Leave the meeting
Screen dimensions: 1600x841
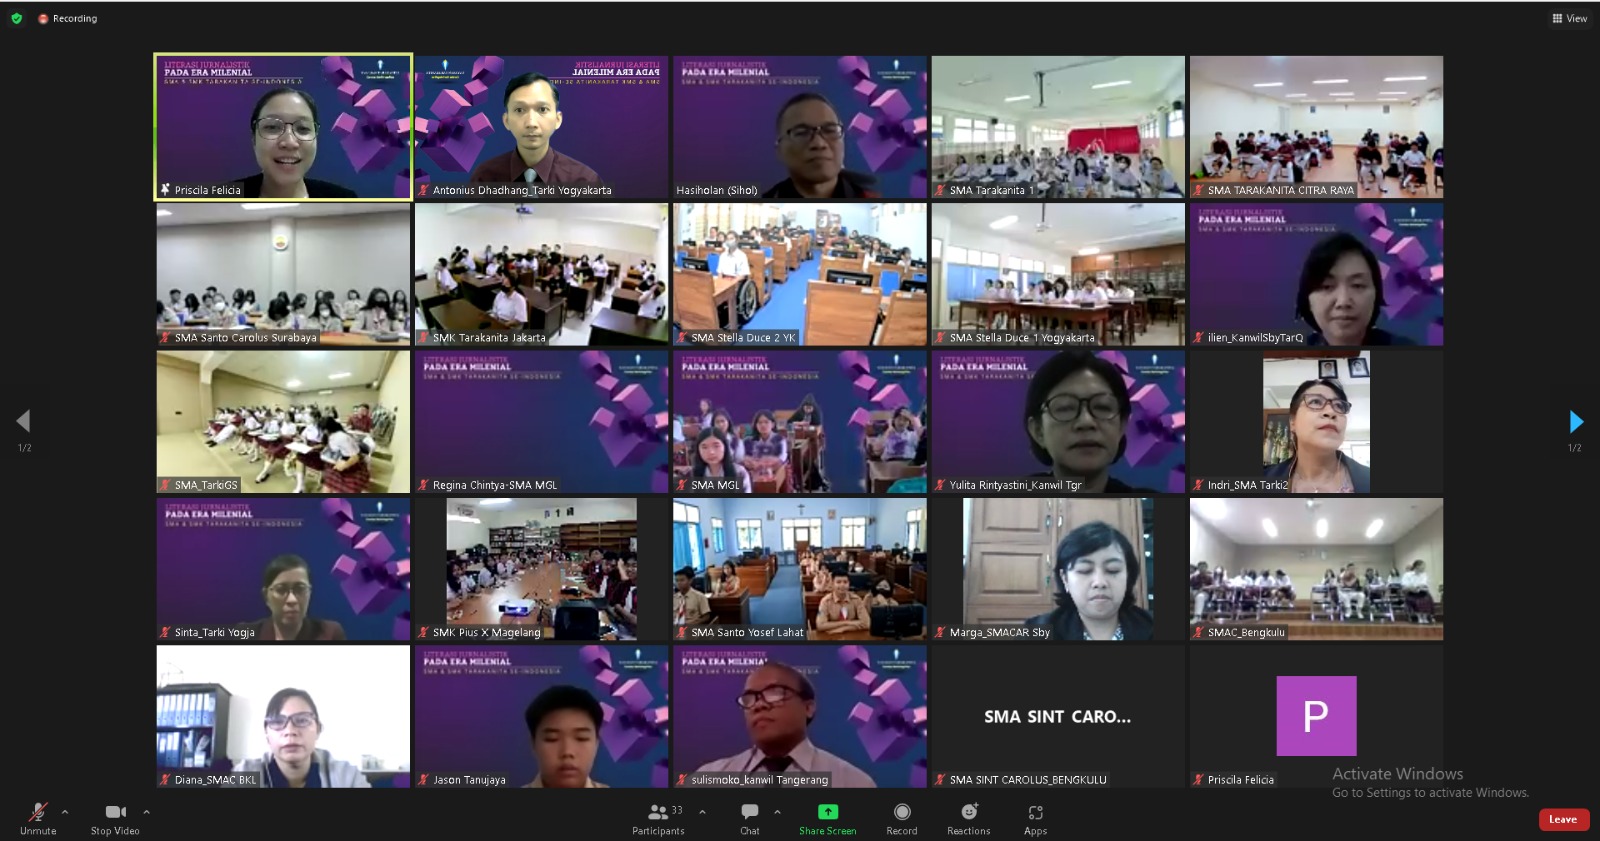coord(1563,819)
